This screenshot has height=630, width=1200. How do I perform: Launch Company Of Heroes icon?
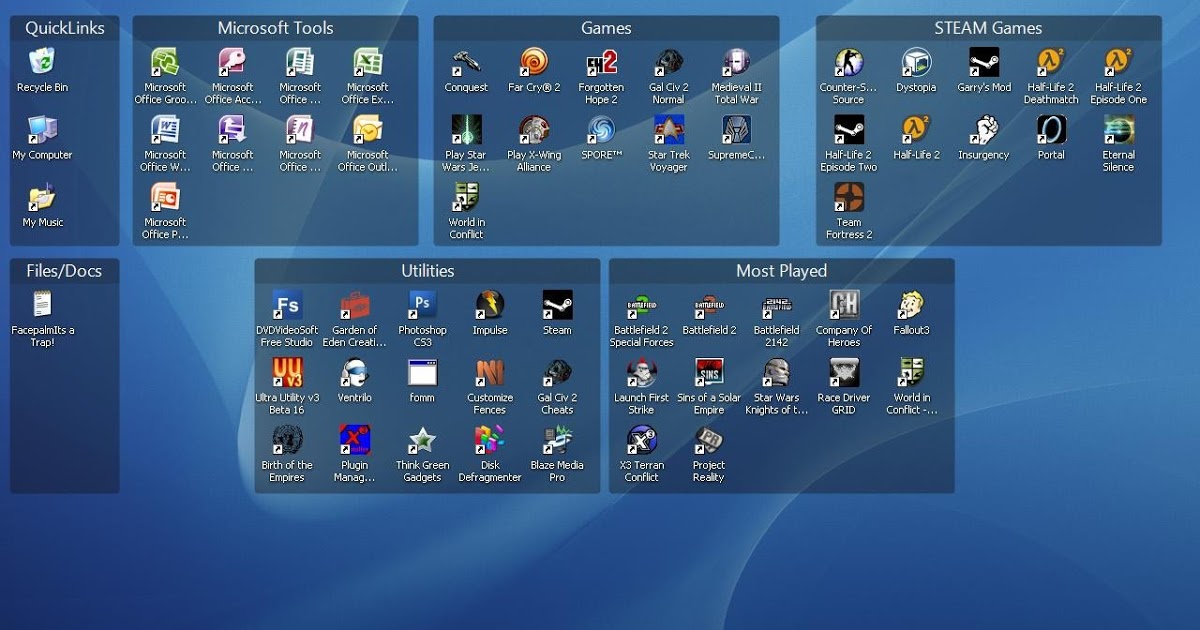click(844, 304)
